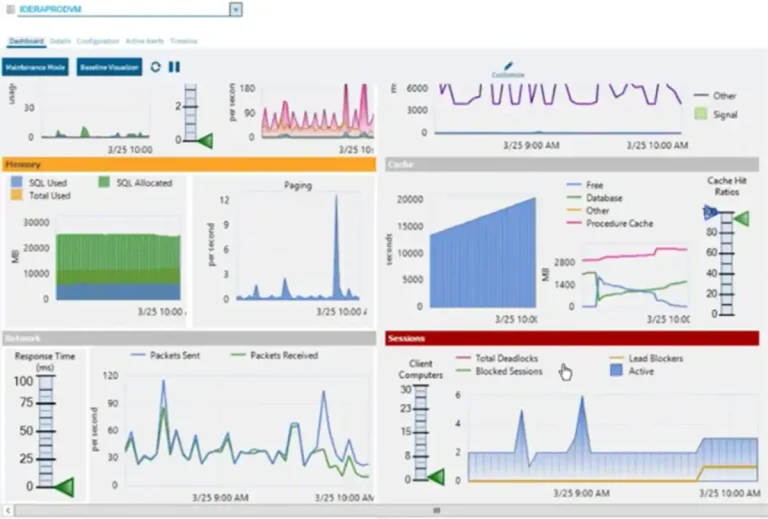Click the Response Time (ms) gauge label
This screenshot has width=768, height=519.
tap(45, 361)
